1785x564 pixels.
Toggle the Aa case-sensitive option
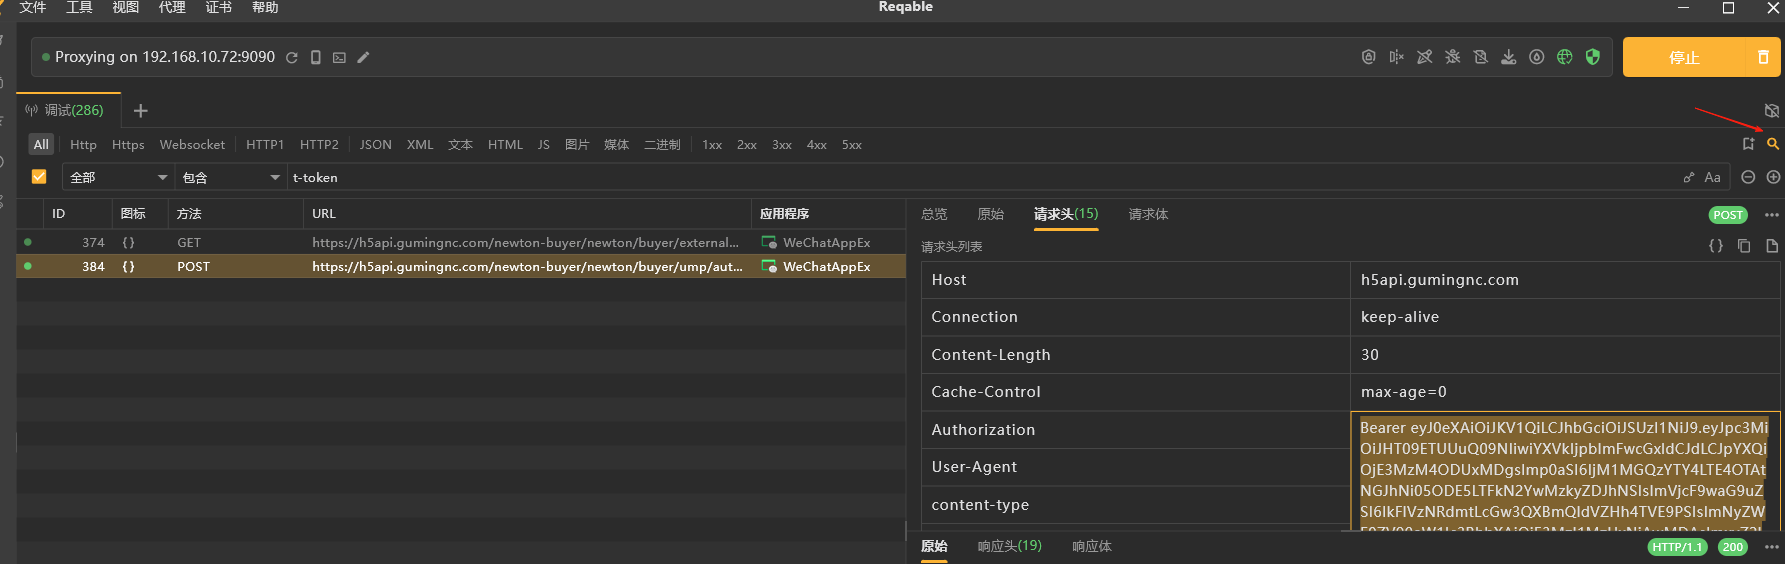1712,177
